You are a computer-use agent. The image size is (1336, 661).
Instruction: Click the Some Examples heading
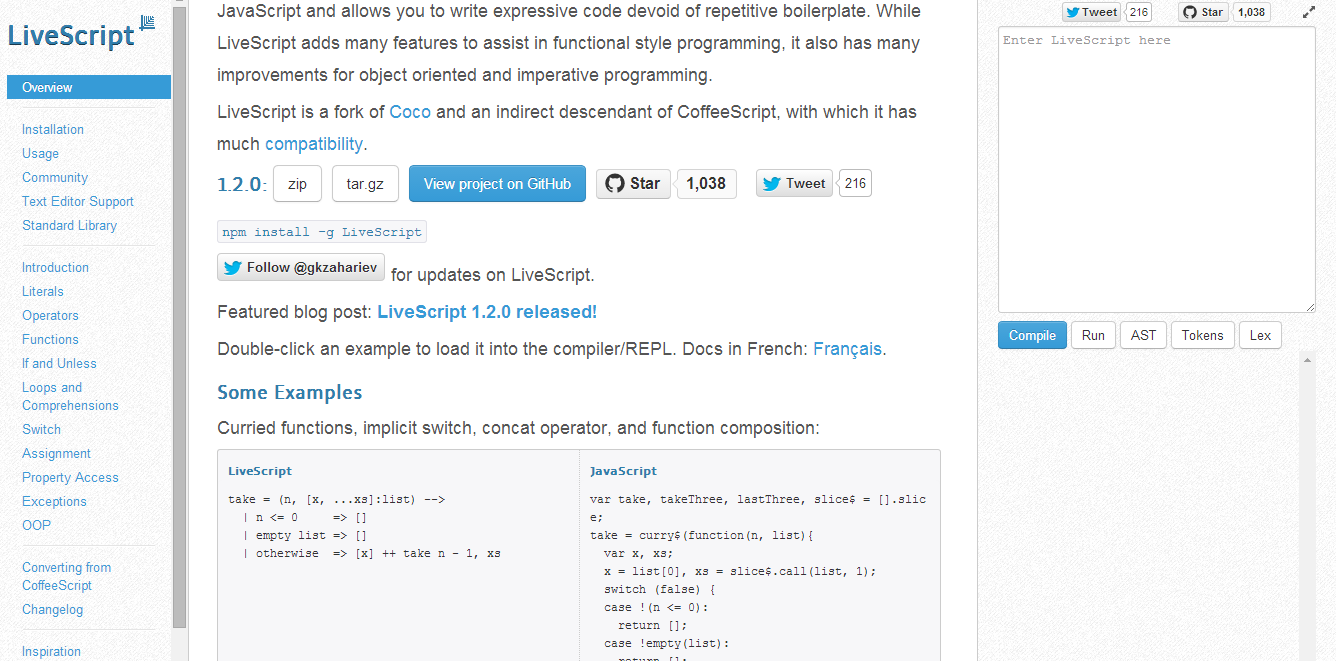coord(290,392)
